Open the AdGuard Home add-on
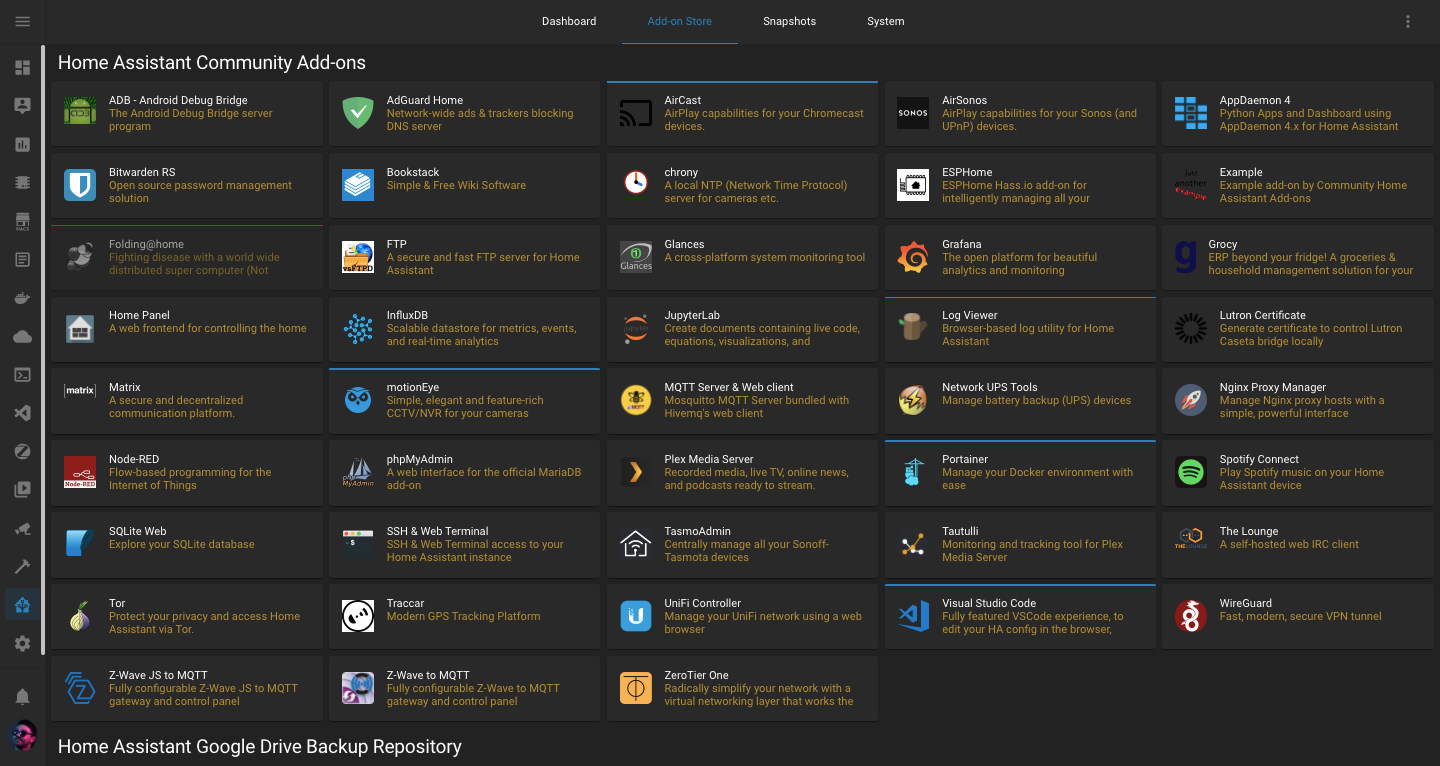This screenshot has width=1440, height=766. coord(466,114)
